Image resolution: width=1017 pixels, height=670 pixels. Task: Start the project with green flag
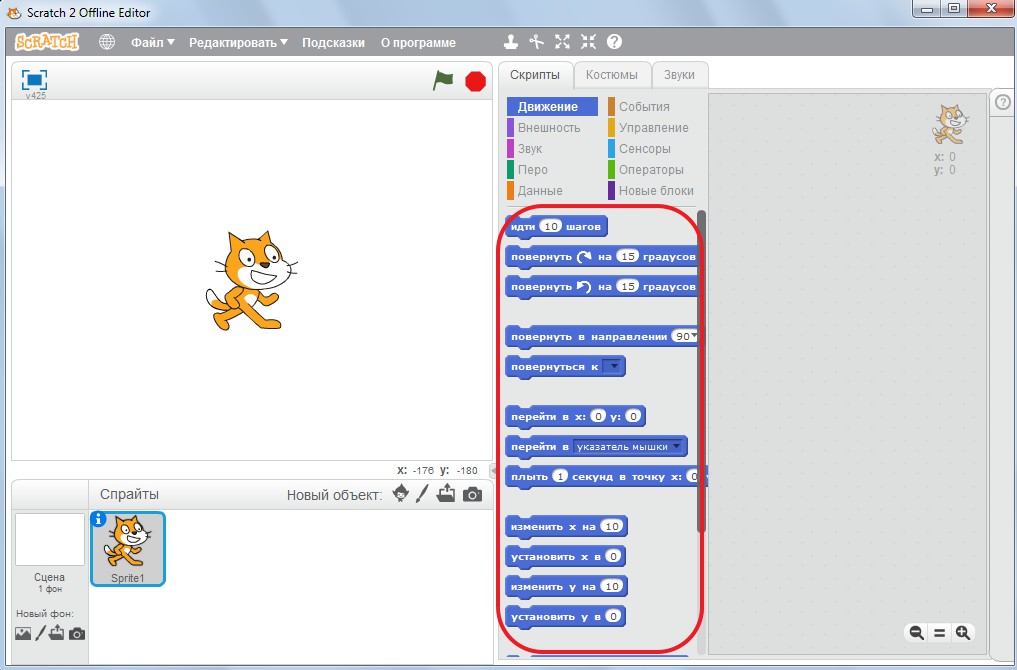point(443,81)
